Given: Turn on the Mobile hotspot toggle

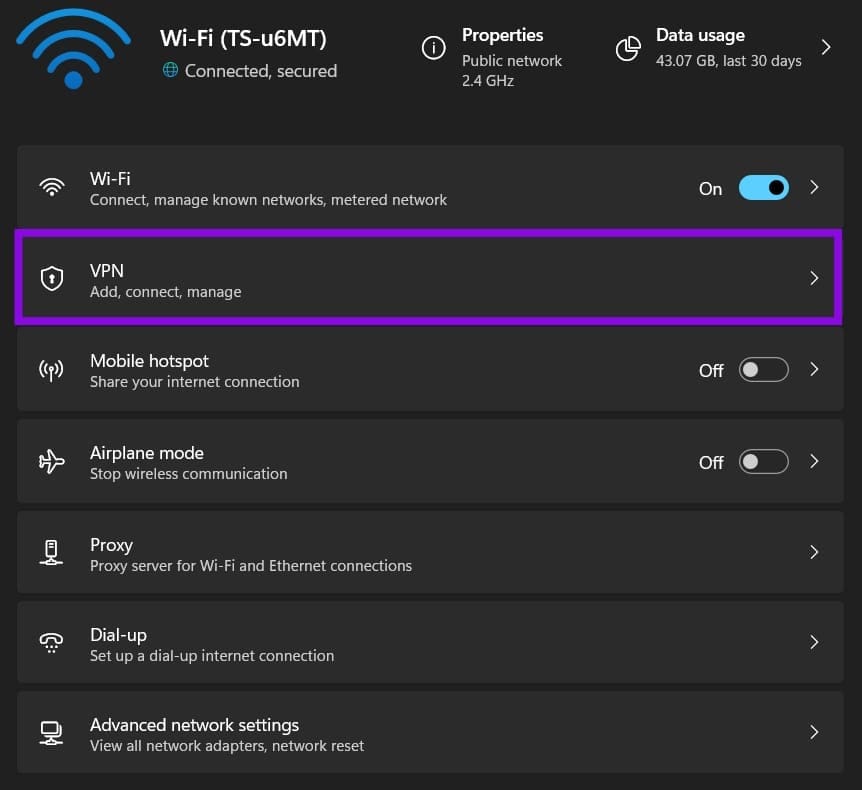Looking at the screenshot, I should pyautogui.click(x=764, y=370).
